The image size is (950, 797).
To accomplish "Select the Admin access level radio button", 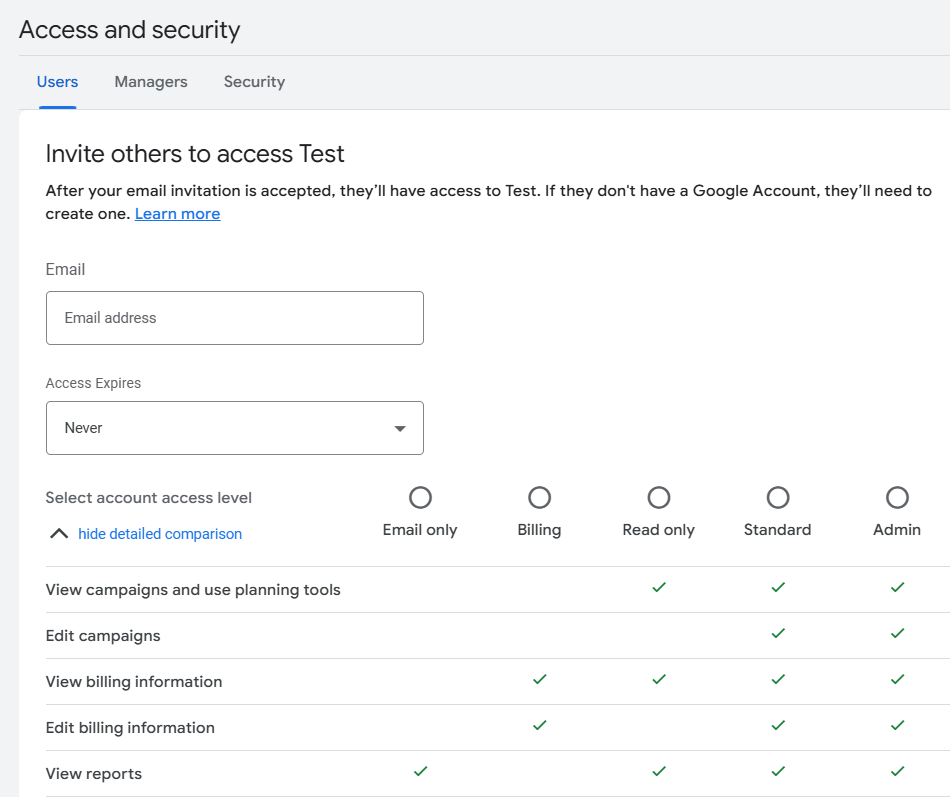I will (x=896, y=497).
